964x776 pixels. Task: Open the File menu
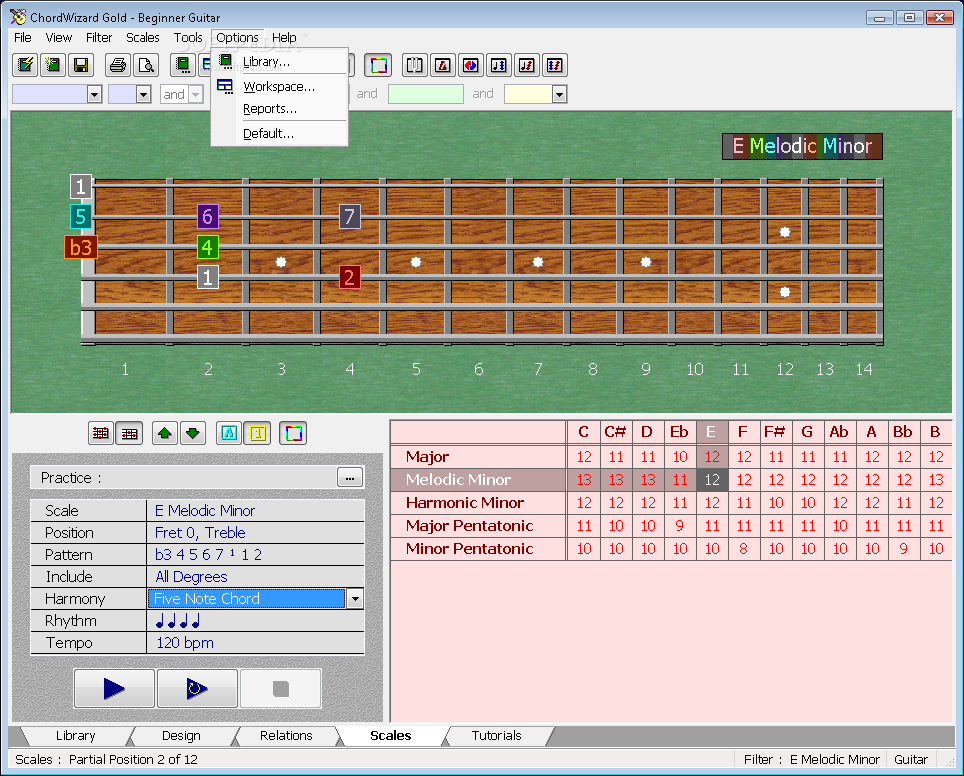(x=23, y=38)
